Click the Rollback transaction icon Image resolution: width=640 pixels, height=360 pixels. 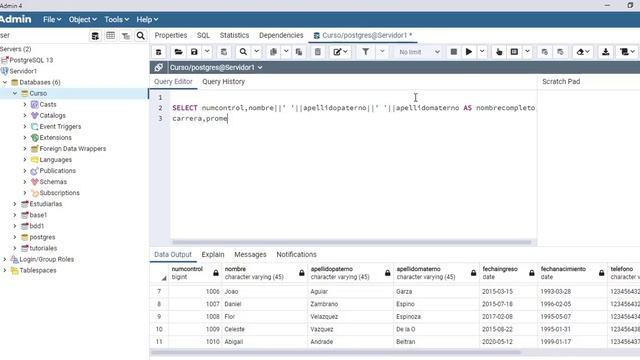(x=560, y=52)
